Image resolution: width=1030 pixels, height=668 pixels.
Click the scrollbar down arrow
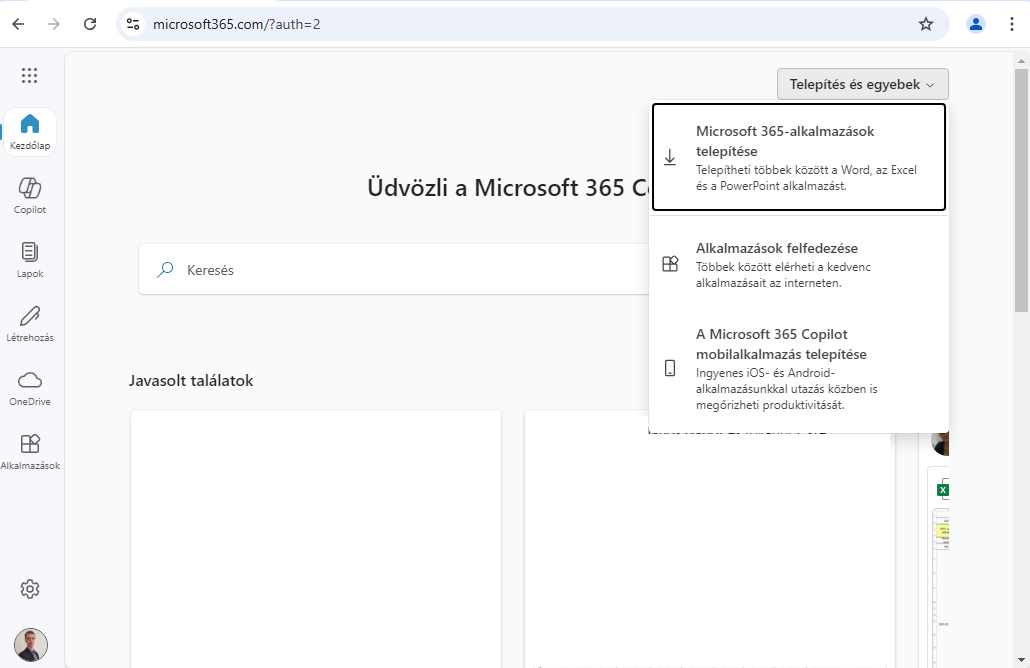coord(1021,659)
